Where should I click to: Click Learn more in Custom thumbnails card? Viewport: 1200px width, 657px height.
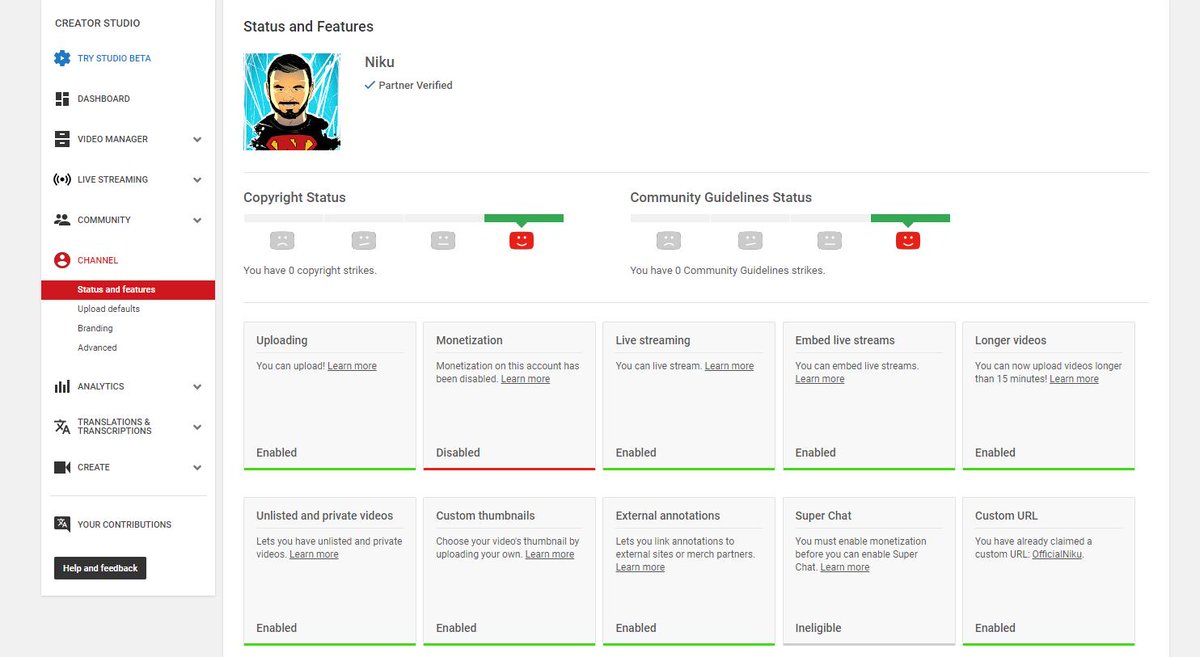point(550,554)
